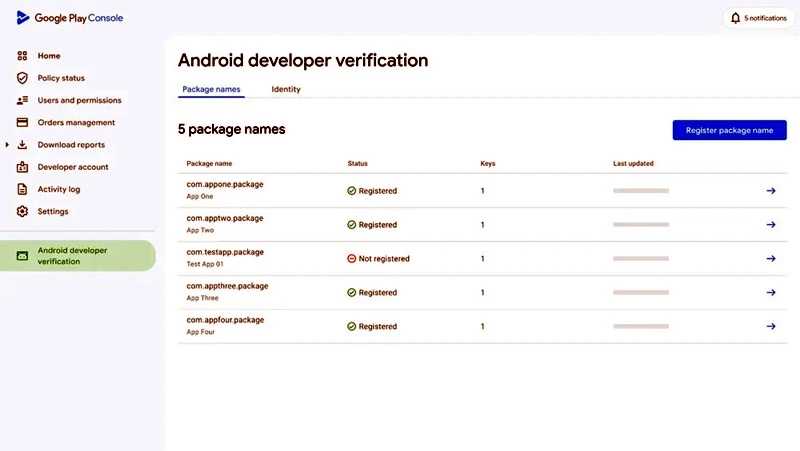The image size is (800, 451).
Task: Open the 5 notifications button
Action: tap(759, 18)
